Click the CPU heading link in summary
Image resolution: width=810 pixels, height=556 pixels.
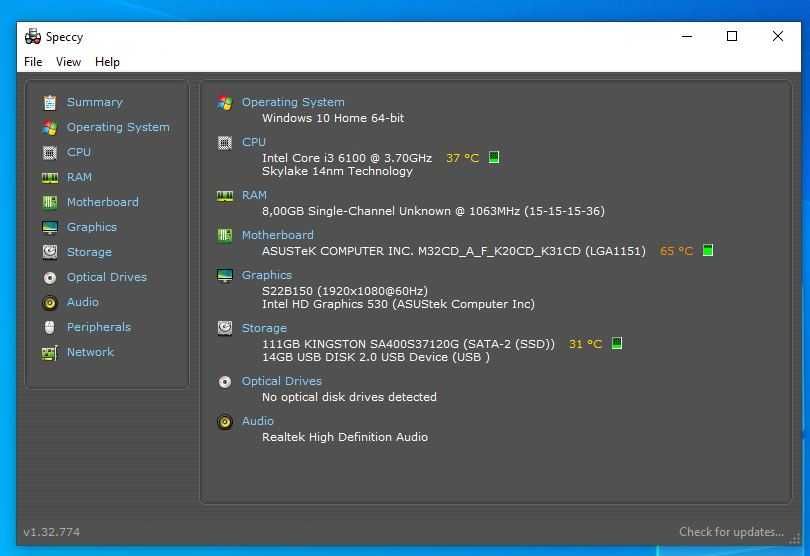(x=254, y=142)
